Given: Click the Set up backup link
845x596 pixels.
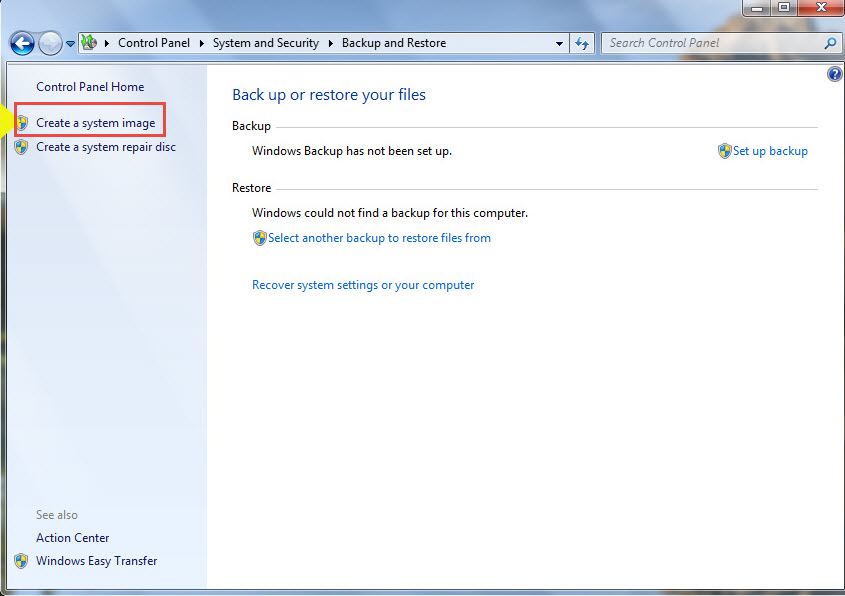Looking at the screenshot, I should [770, 151].
